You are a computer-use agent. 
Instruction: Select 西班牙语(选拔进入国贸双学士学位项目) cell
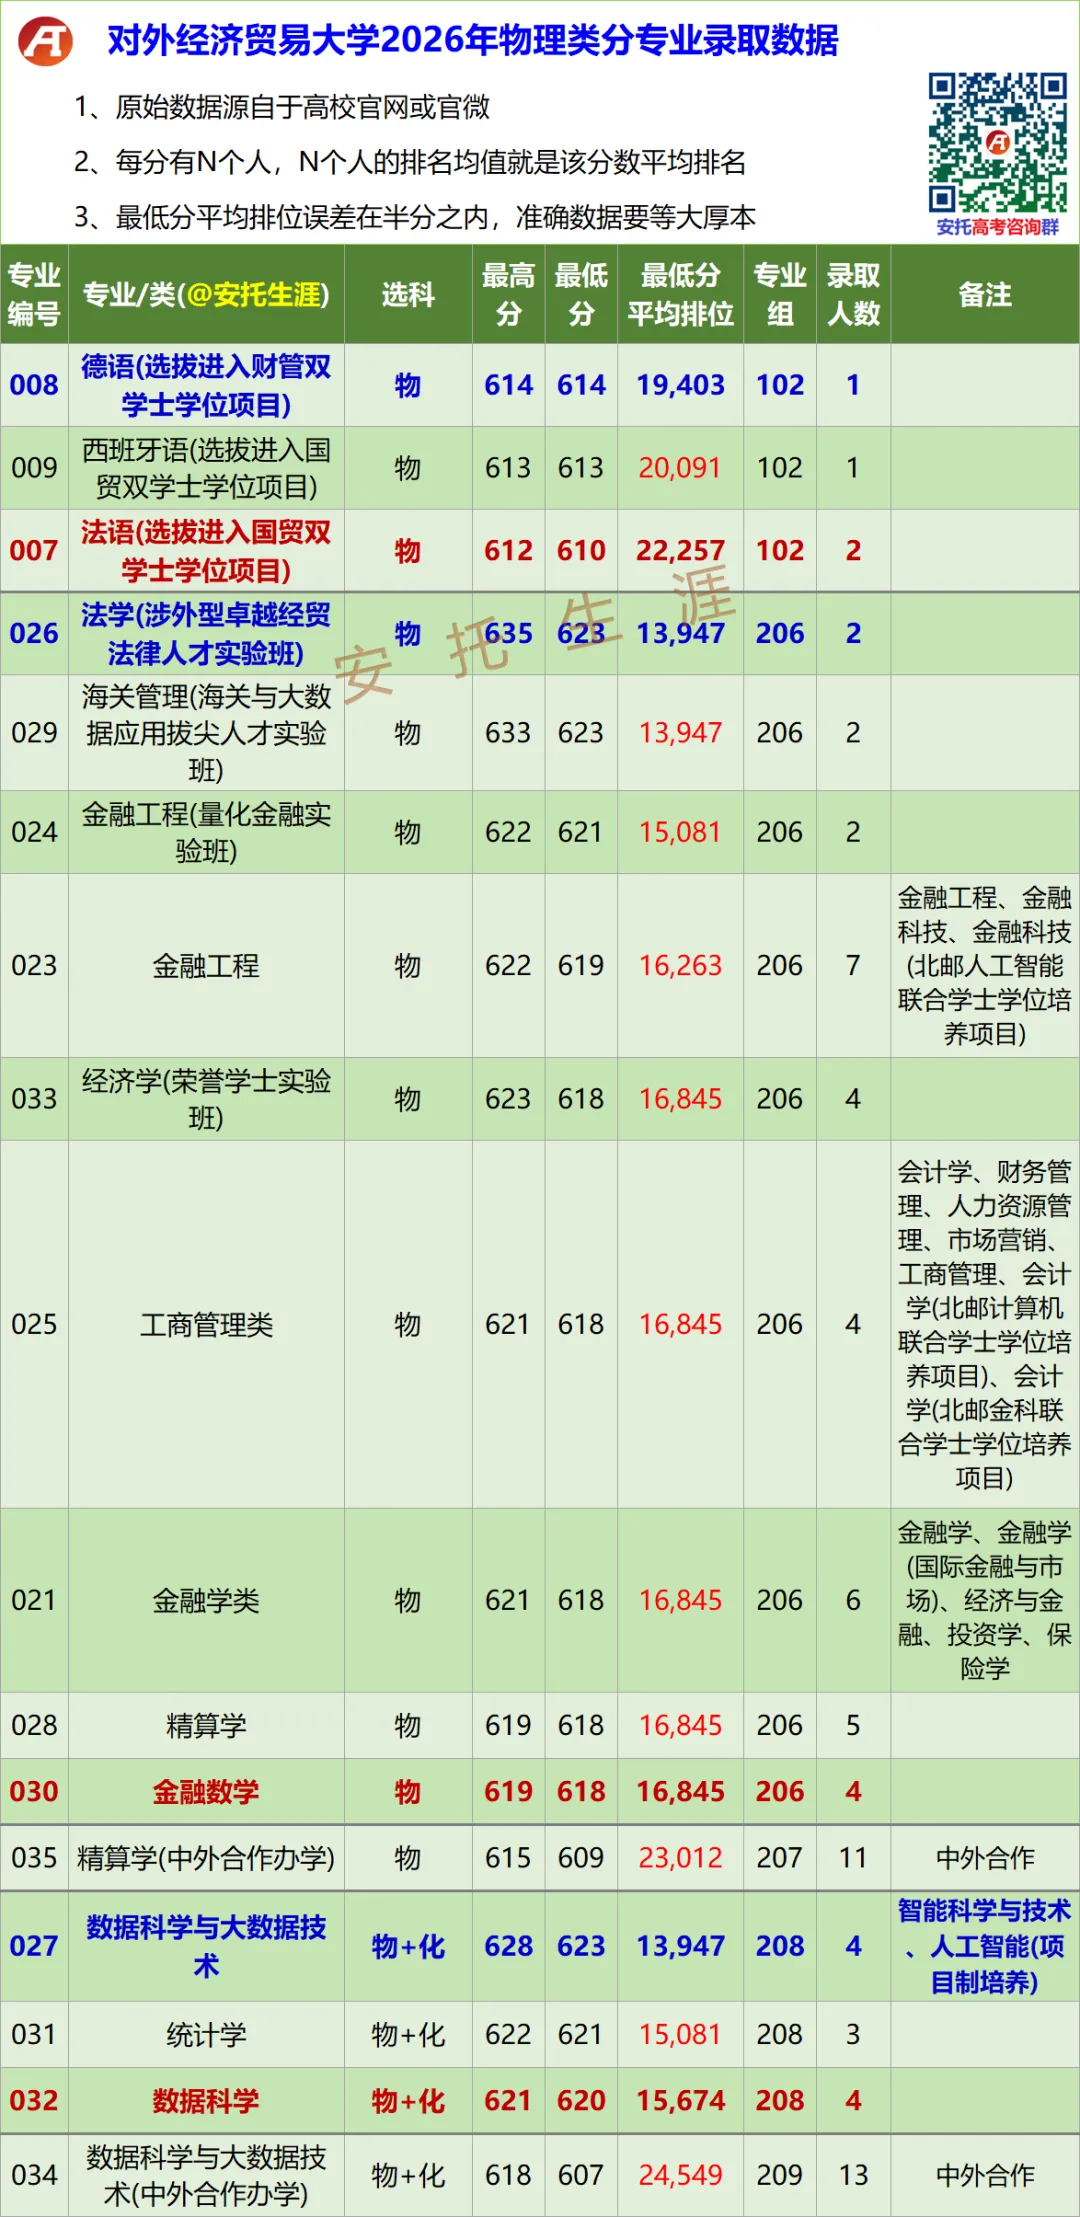point(206,468)
